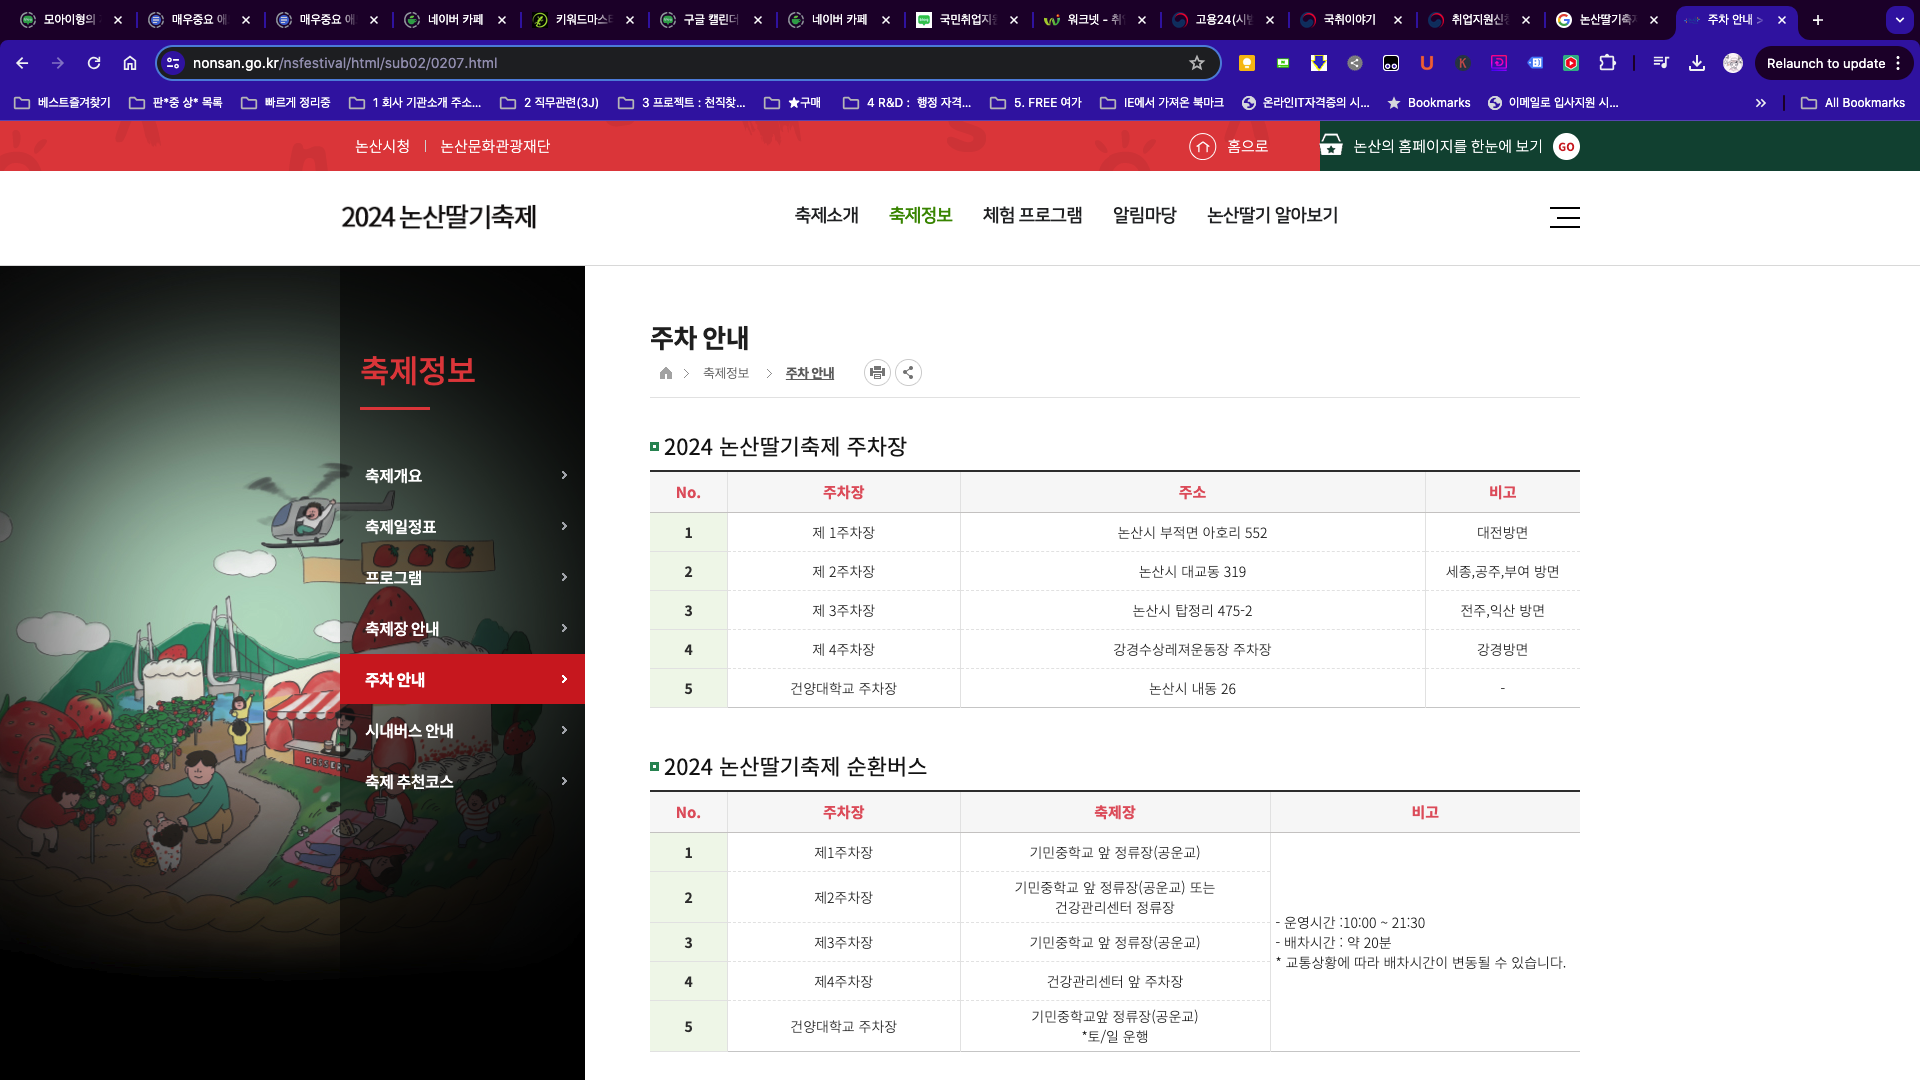Open 알림마당 top menu
This screenshot has width=1920, height=1080.
1144,215
